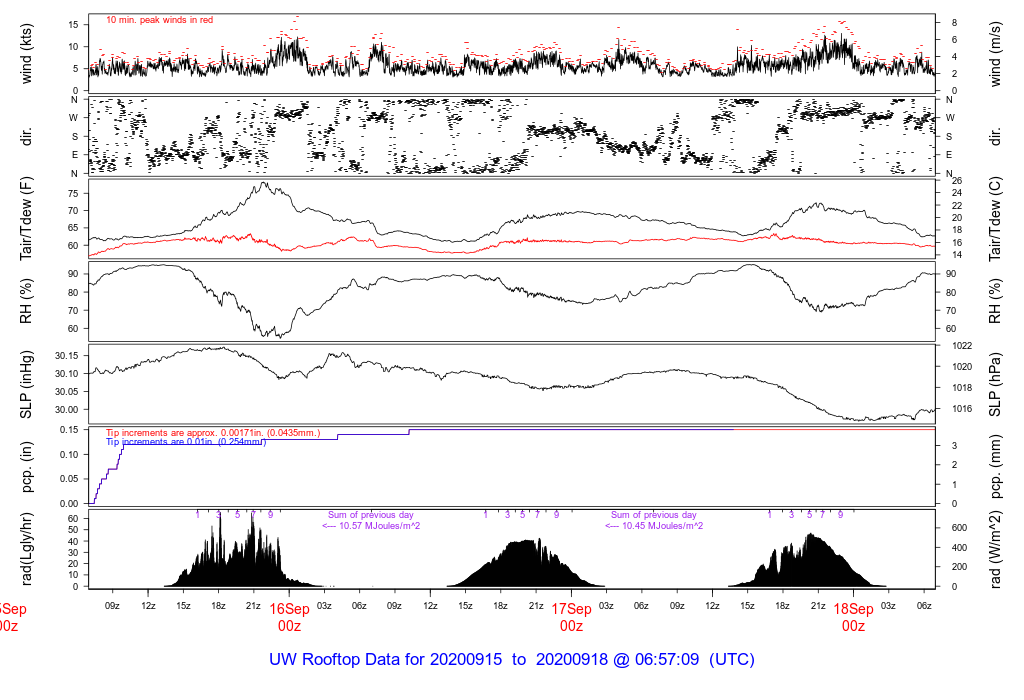Screen dimensions: 1024x700
Task: Click the "pcp. (mm)" axis label
Action: coord(995,467)
